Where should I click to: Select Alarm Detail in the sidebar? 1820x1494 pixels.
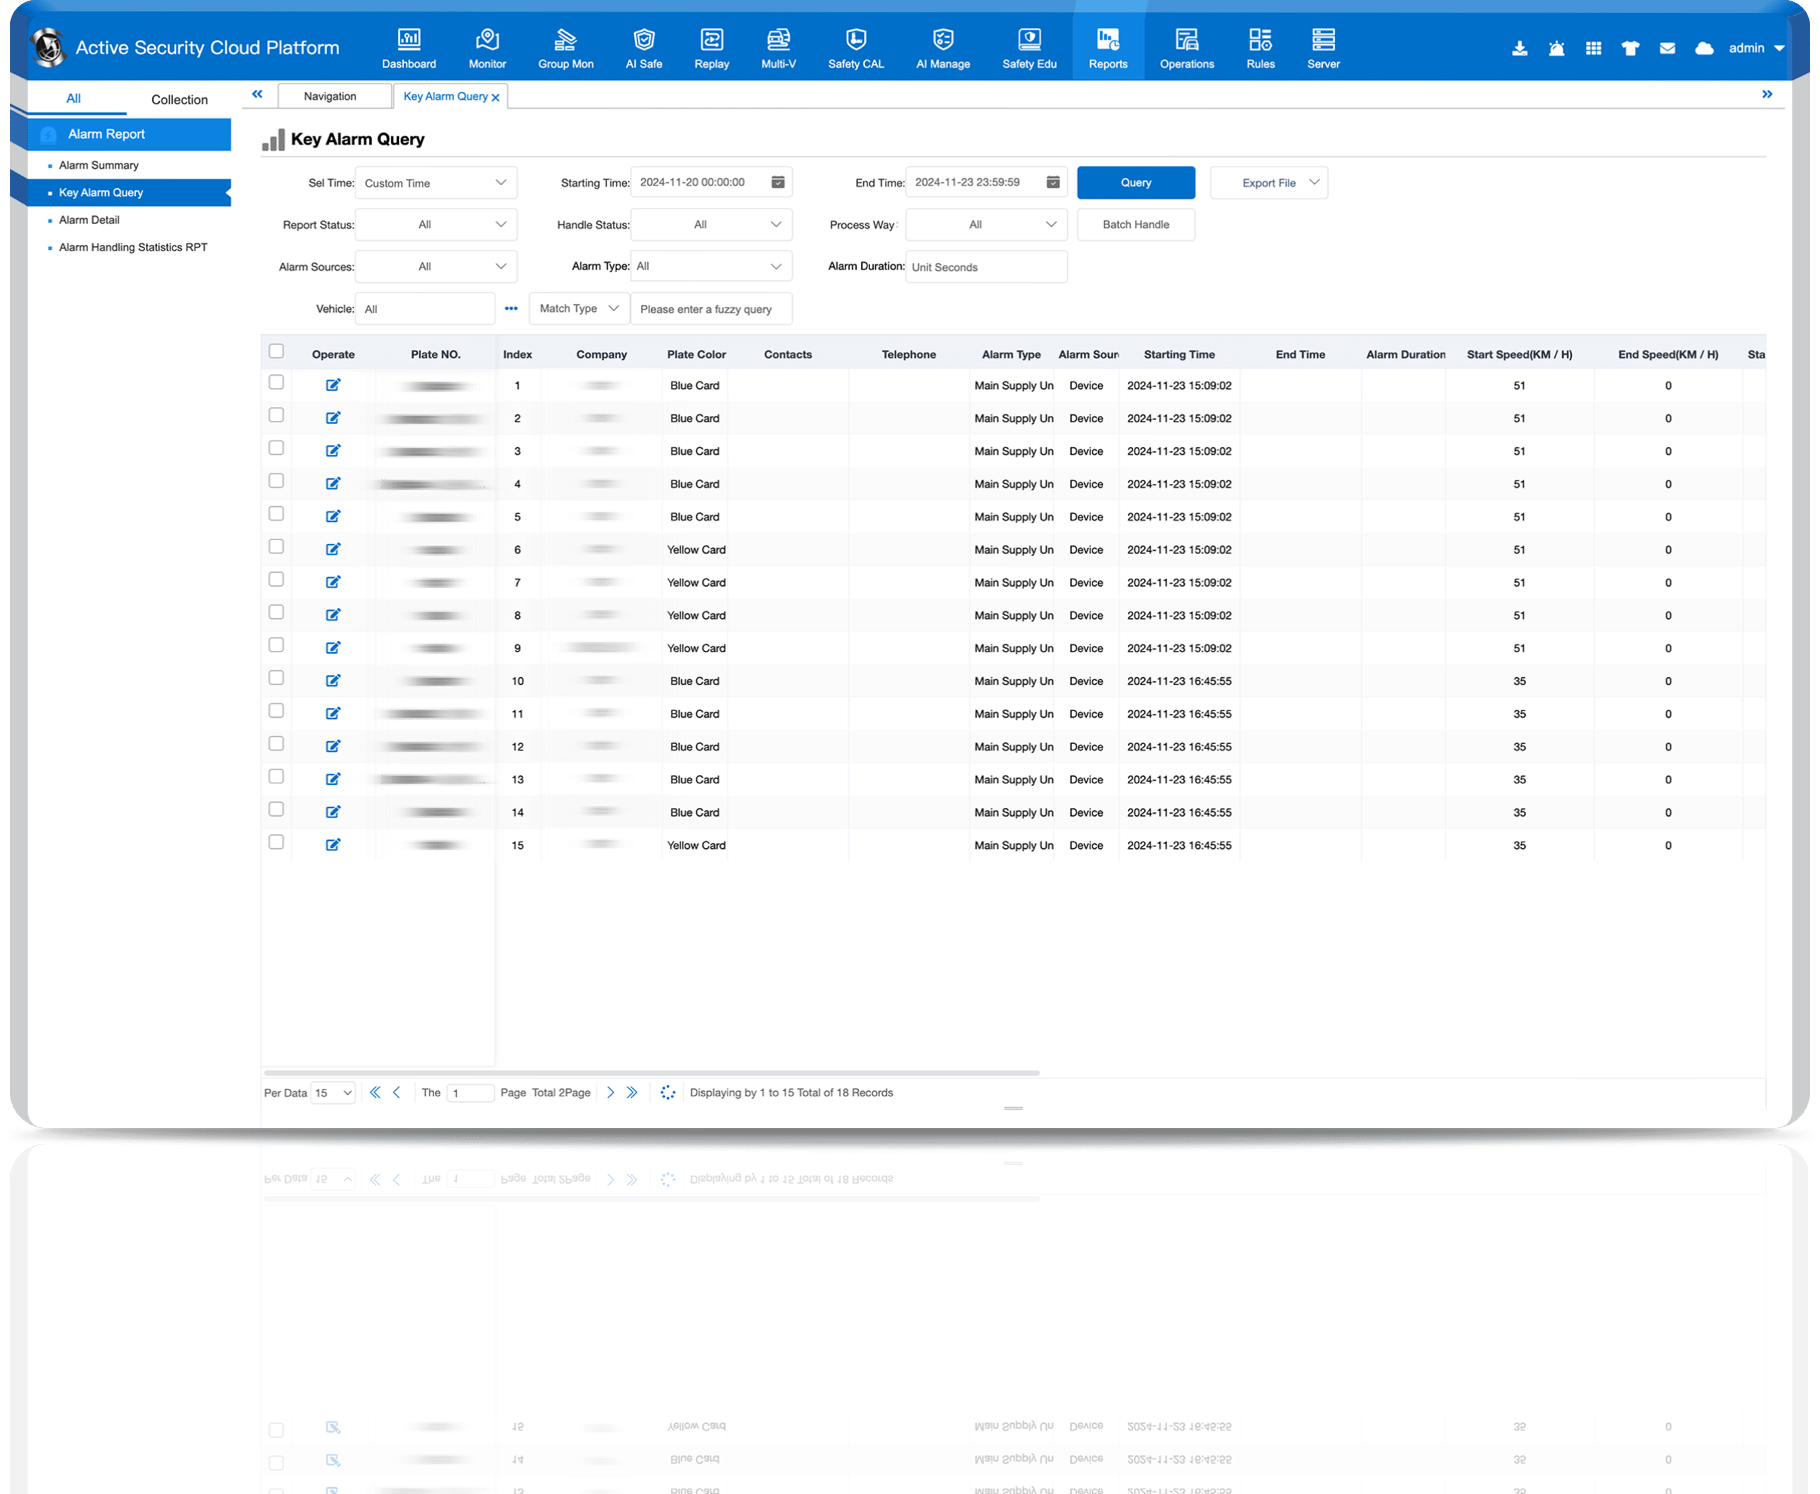coord(89,220)
